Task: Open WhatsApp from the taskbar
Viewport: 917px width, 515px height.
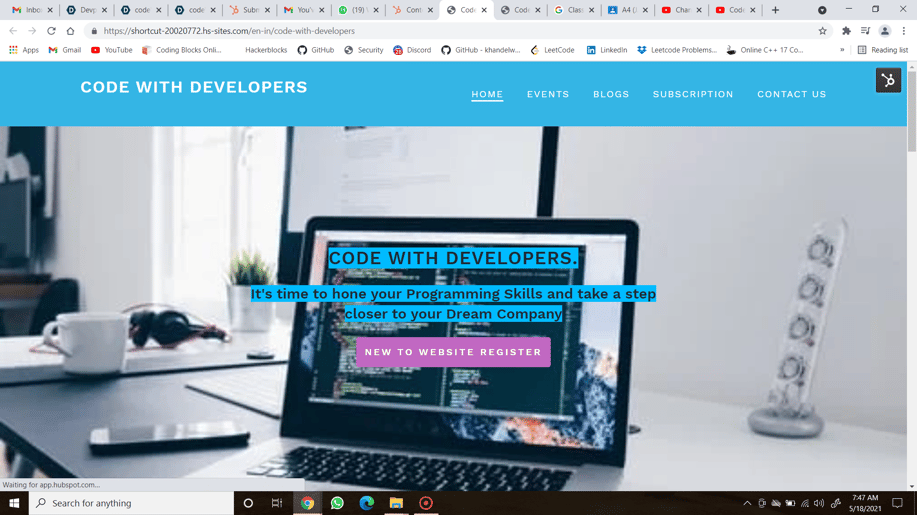Action: pyautogui.click(x=337, y=503)
